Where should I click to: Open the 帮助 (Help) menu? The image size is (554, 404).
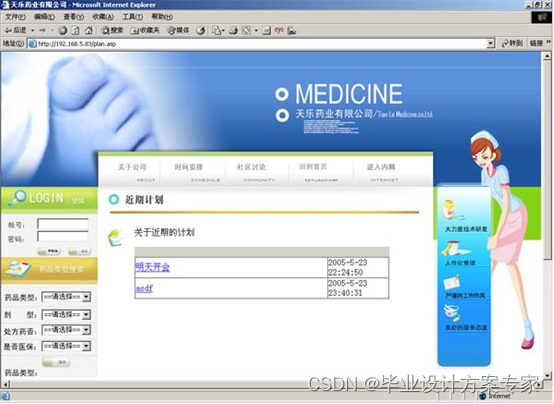point(162,17)
